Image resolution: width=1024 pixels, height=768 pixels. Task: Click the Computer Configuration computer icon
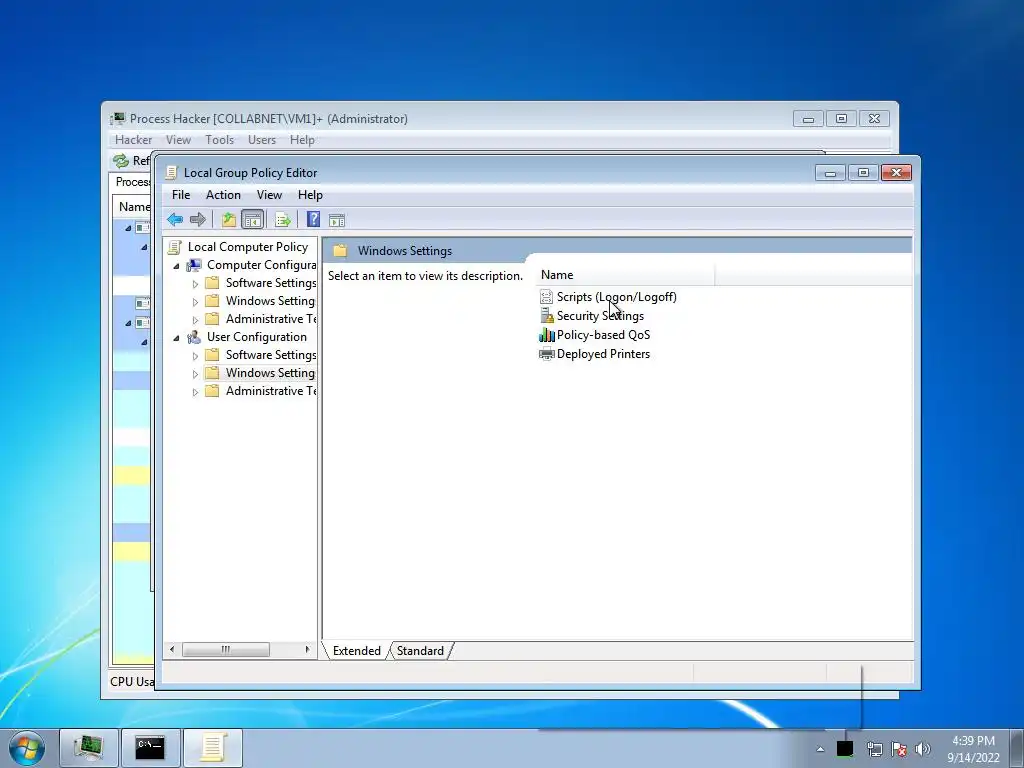pyautogui.click(x=194, y=265)
